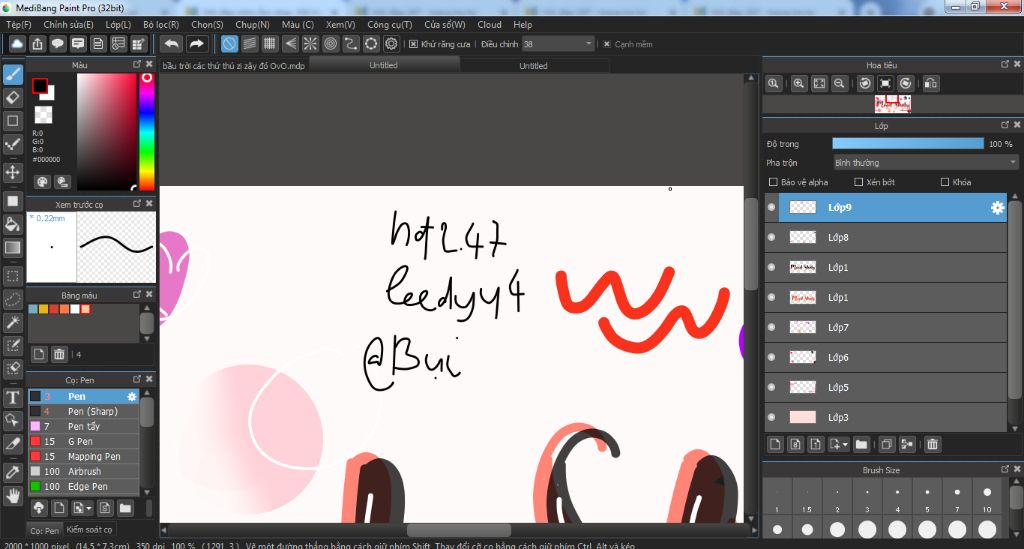Pick the transparent color swatch
The width and height of the screenshot is (1024, 549).
[x=44, y=115]
